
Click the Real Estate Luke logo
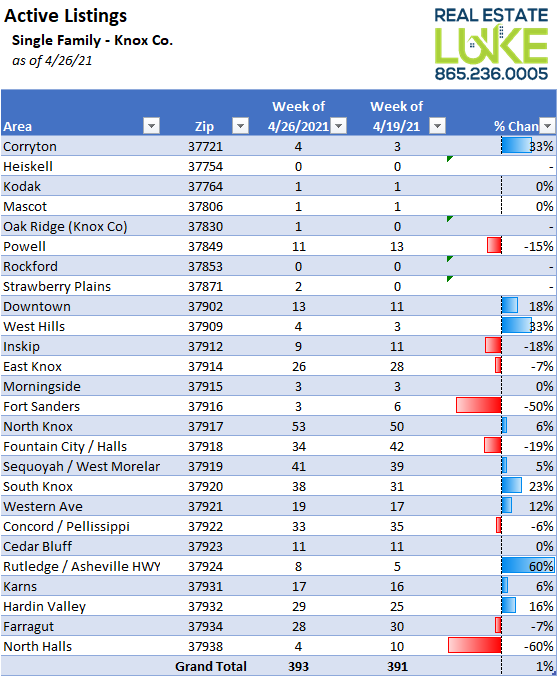tap(491, 44)
